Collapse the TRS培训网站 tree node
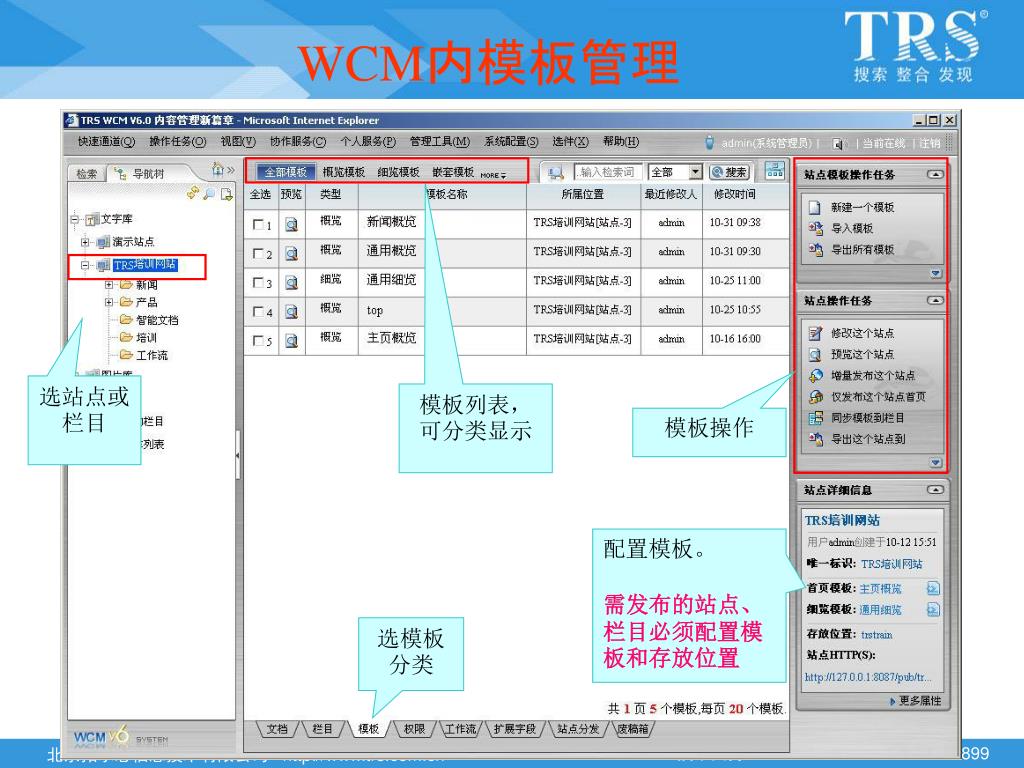The width and height of the screenshot is (1024, 768). click(85, 265)
